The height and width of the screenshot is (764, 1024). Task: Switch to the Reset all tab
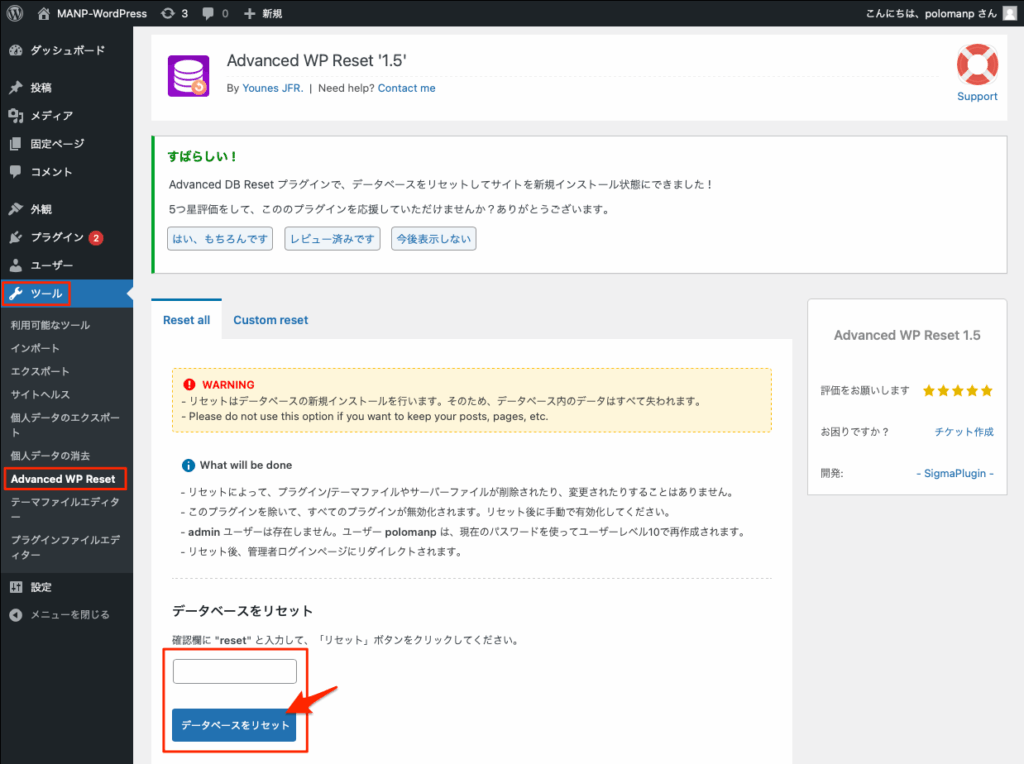(x=186, y=320)
